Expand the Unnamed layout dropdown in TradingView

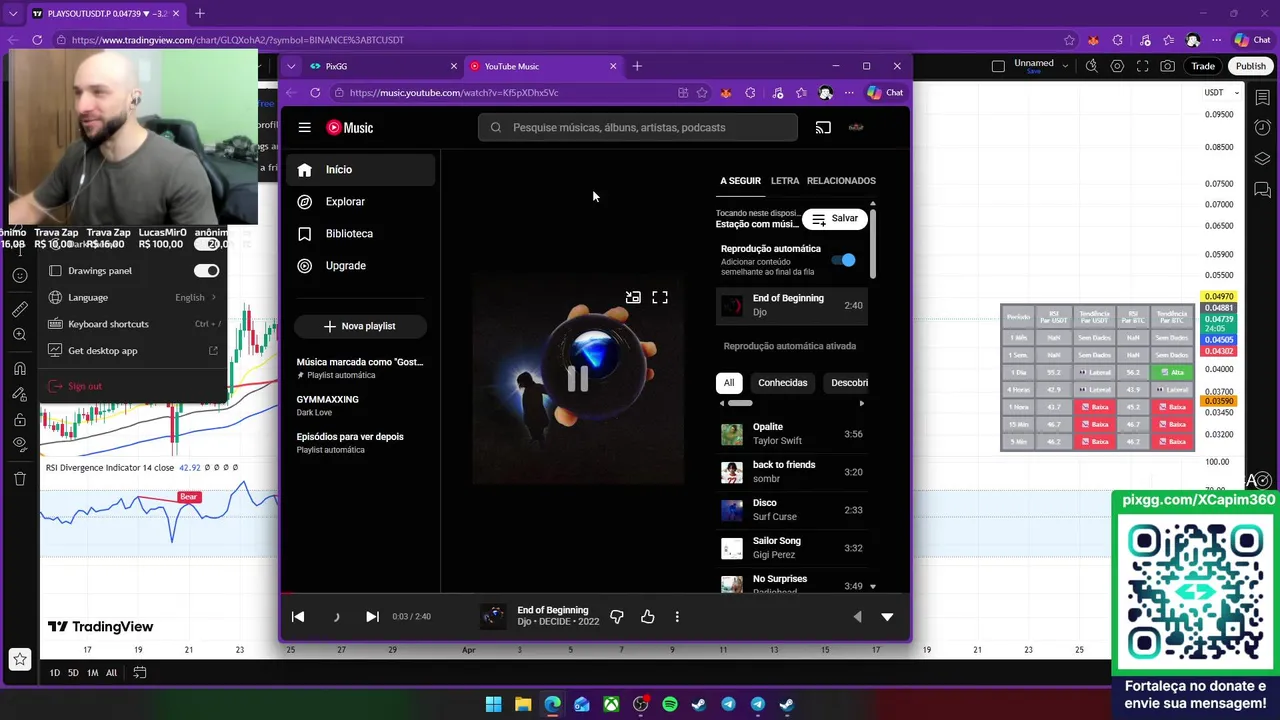(x=1065, y=66)
